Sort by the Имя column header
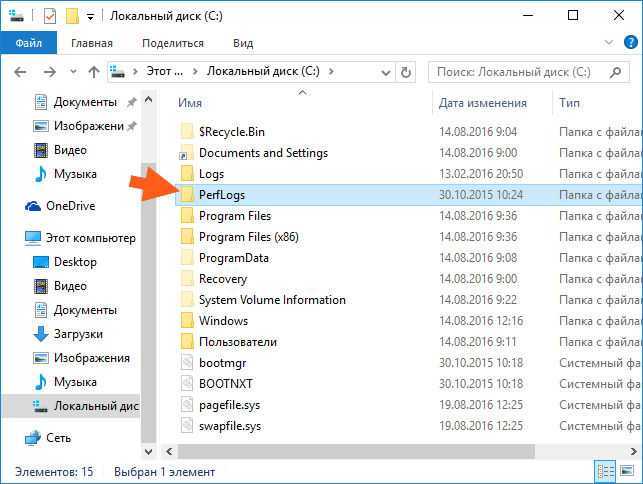643x484 pixels. click(190, 103)
